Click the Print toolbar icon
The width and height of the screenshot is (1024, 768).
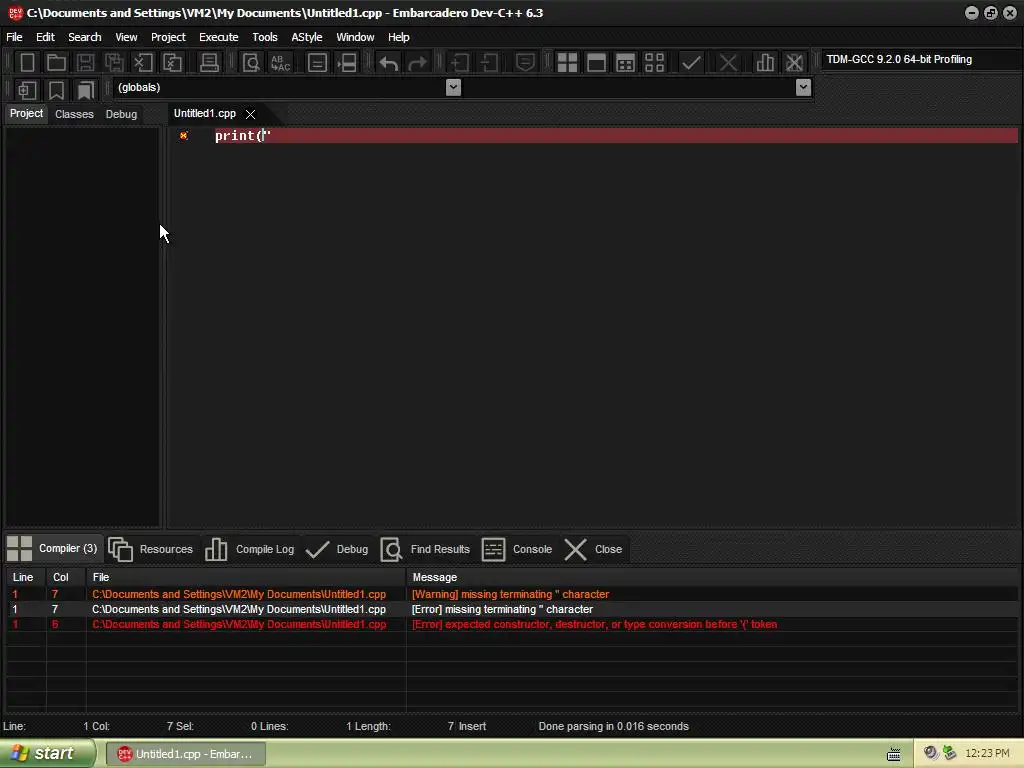click(209, 63)
